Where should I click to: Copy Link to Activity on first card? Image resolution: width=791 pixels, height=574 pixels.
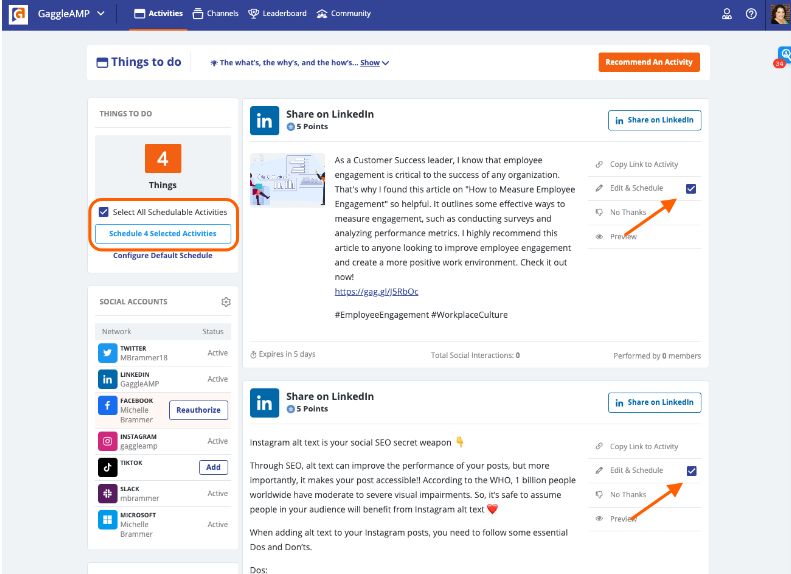637,164
